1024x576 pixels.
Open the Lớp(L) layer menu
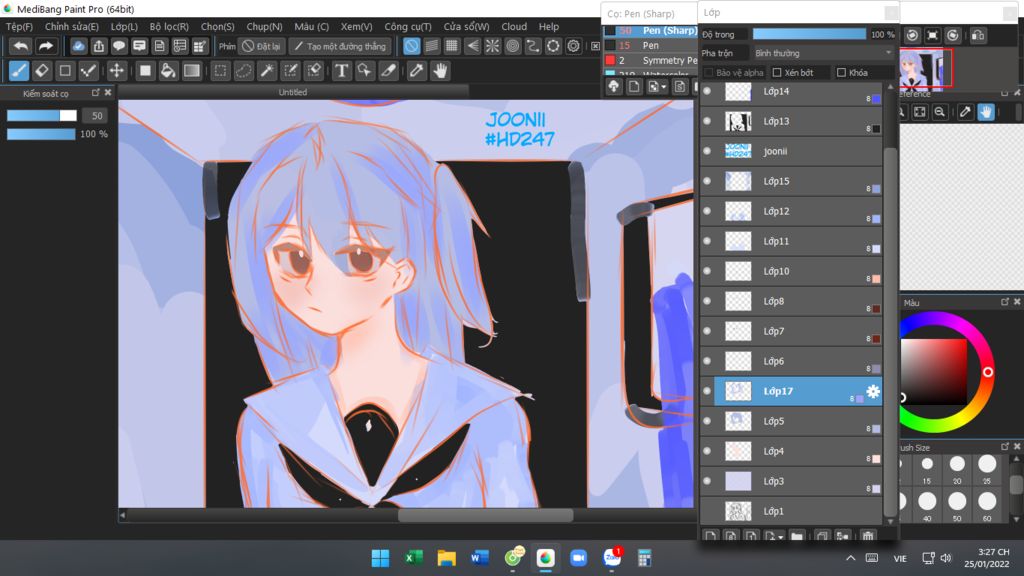click(x=124, y=27)
